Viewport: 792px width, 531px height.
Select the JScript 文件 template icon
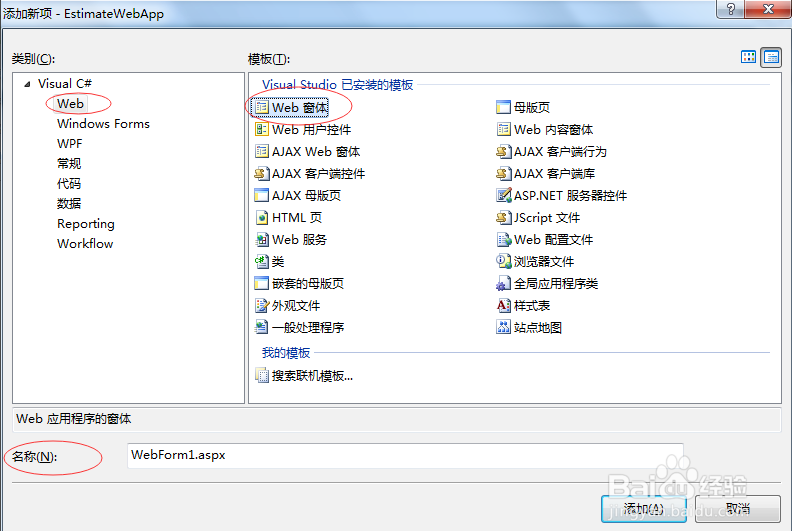pyautogui.click(x=504, y=217)
